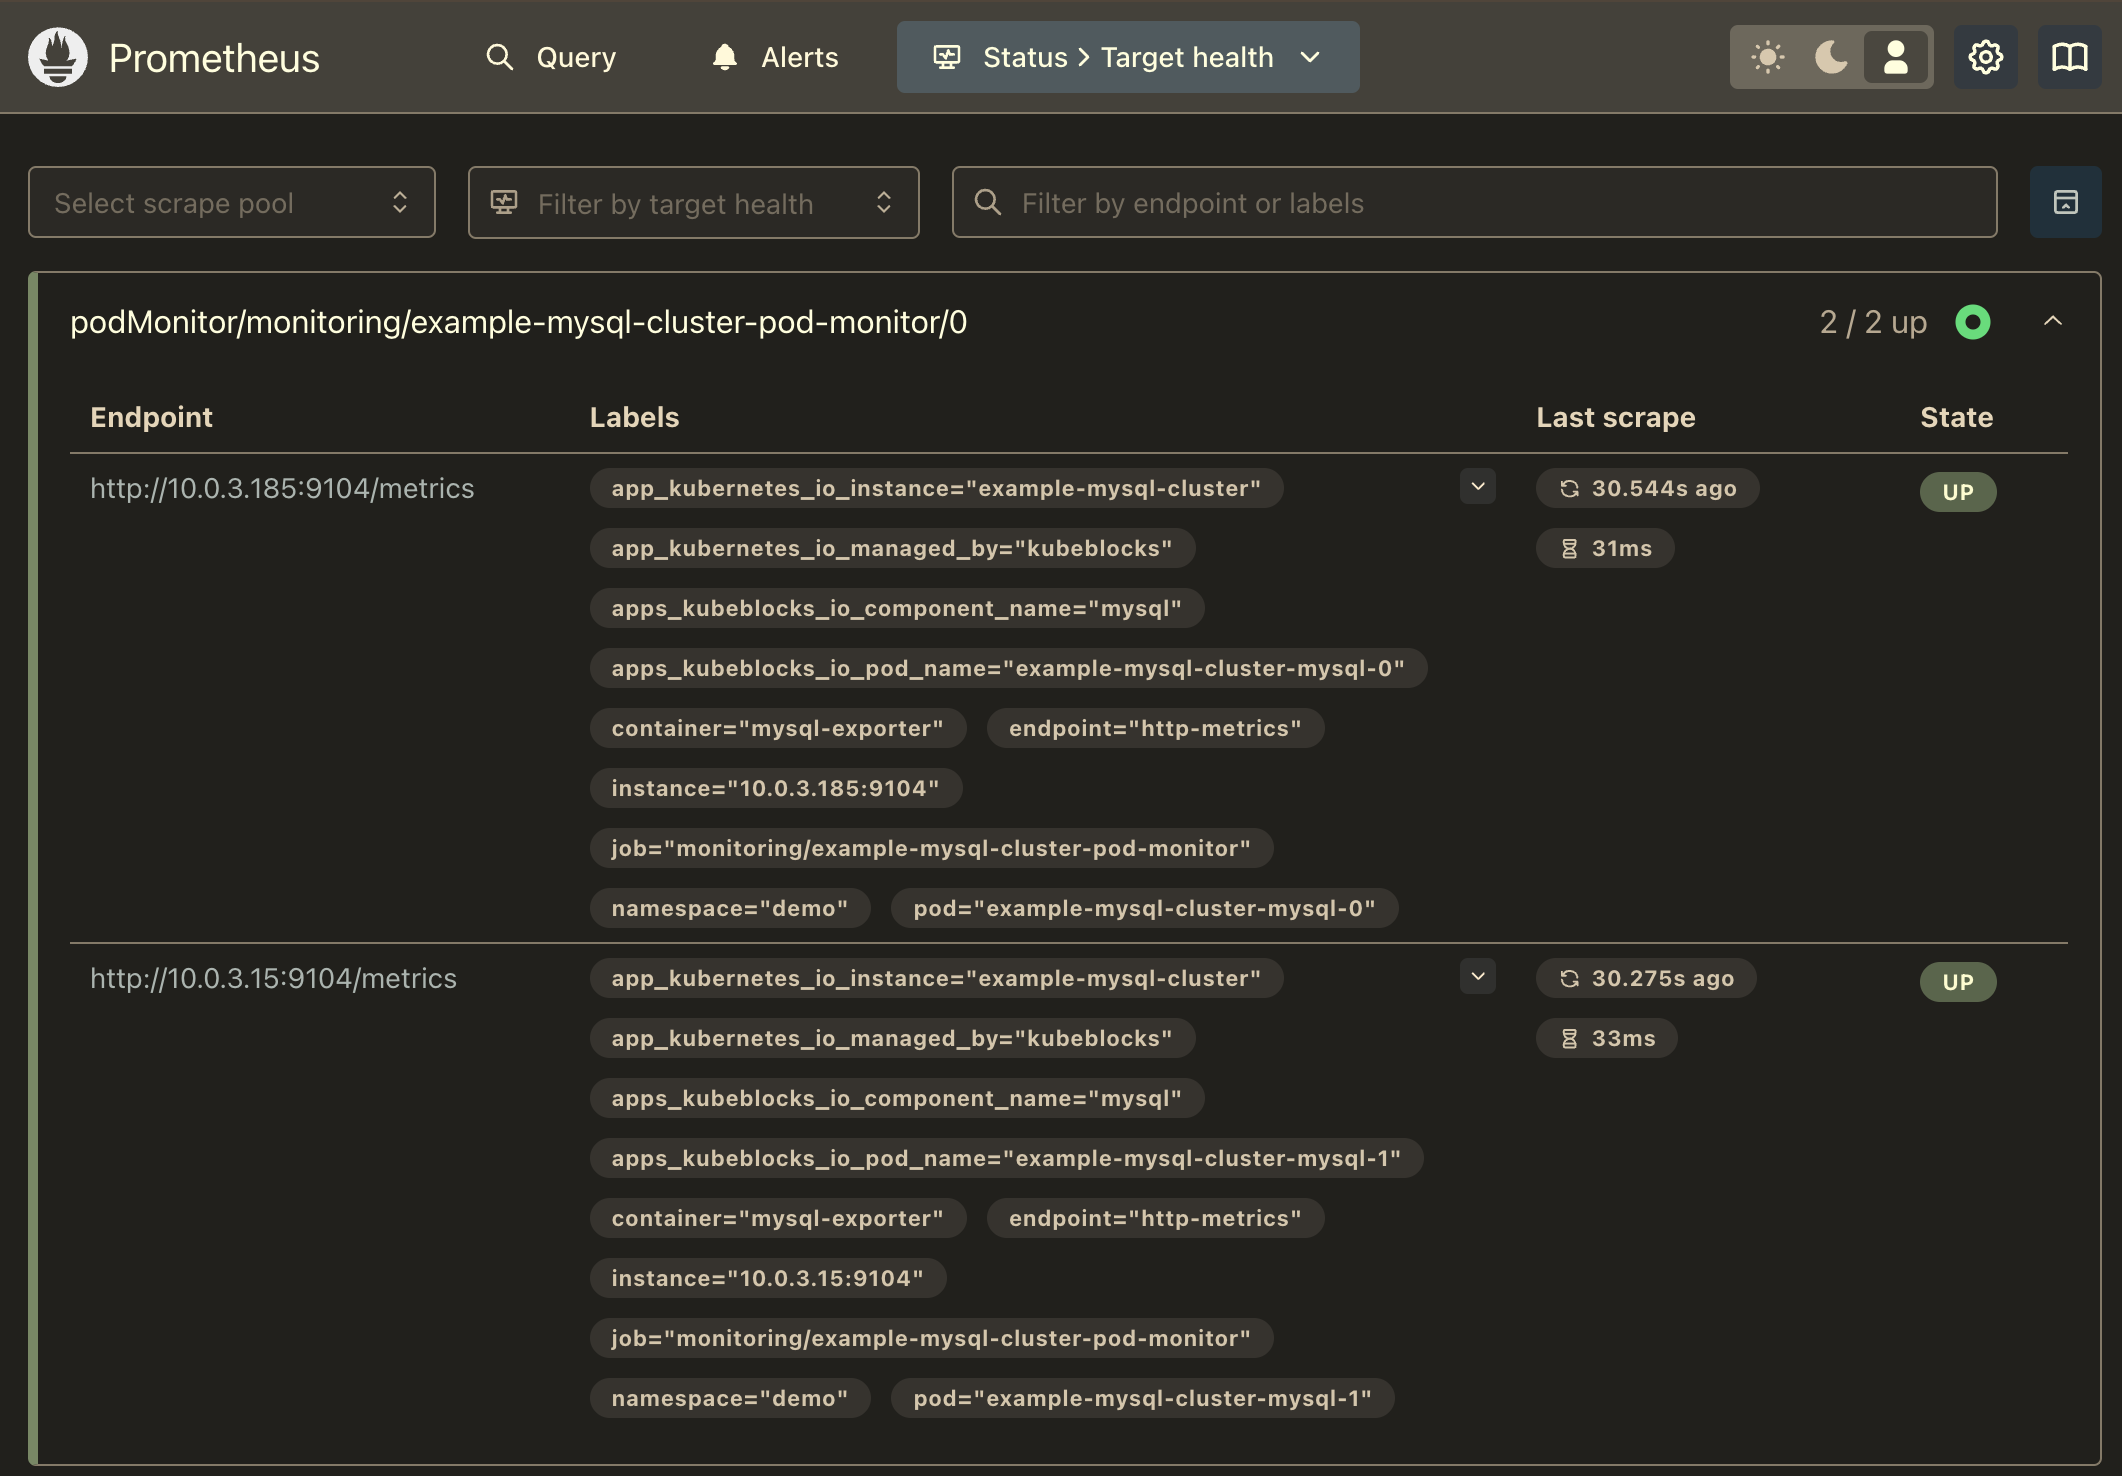Click 30.544s ago last scrape badge
Viewport: 2122px width, 1476px height.
coord(1647,488)
